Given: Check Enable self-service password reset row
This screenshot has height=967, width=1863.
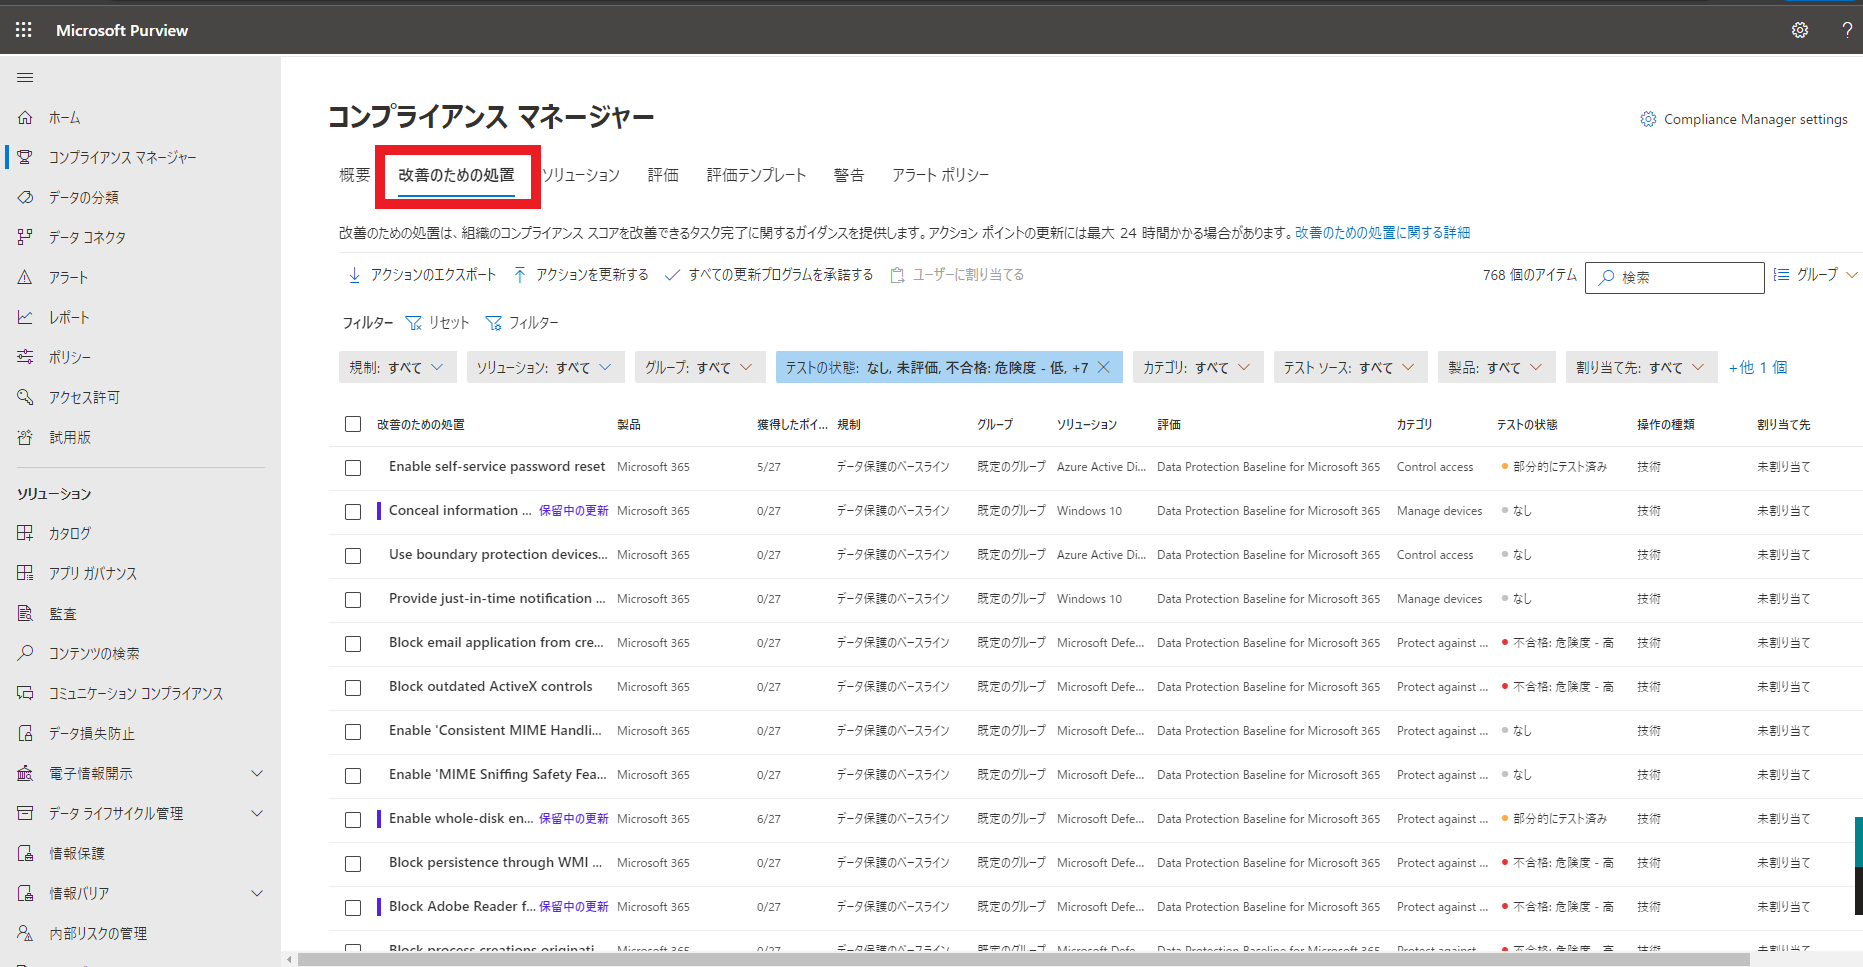Looking at the screenshot, I should [x=353, y=468].
